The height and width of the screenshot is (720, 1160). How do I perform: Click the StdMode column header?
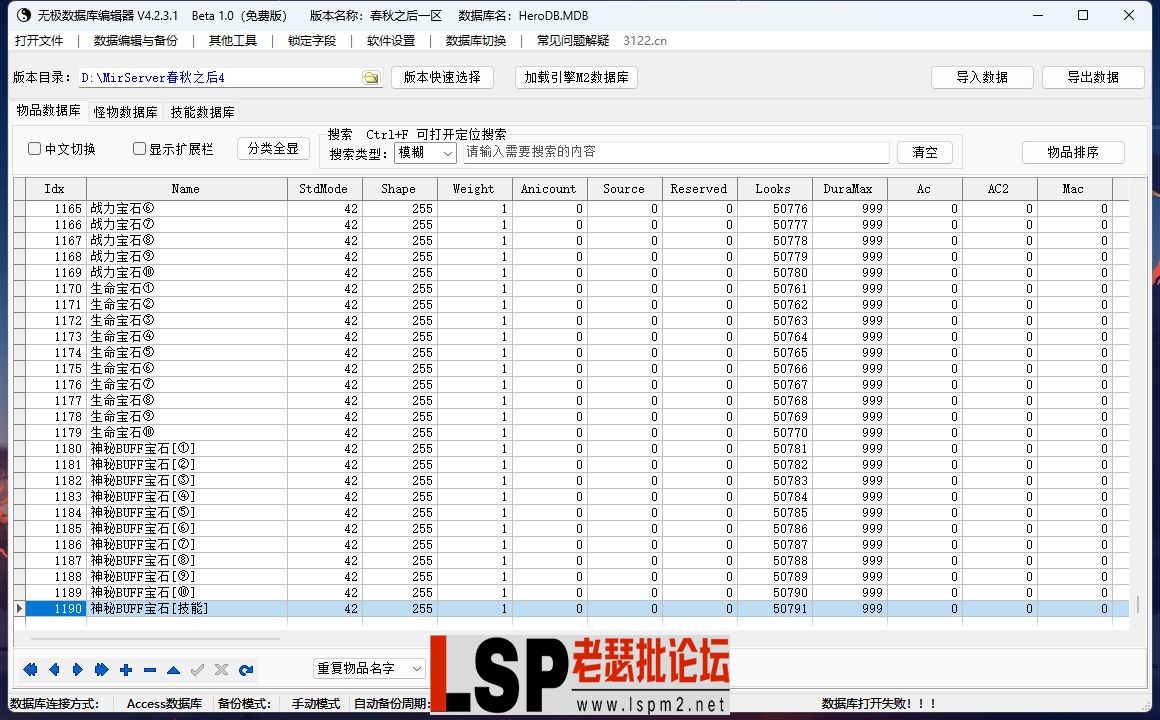click(325, 189)
